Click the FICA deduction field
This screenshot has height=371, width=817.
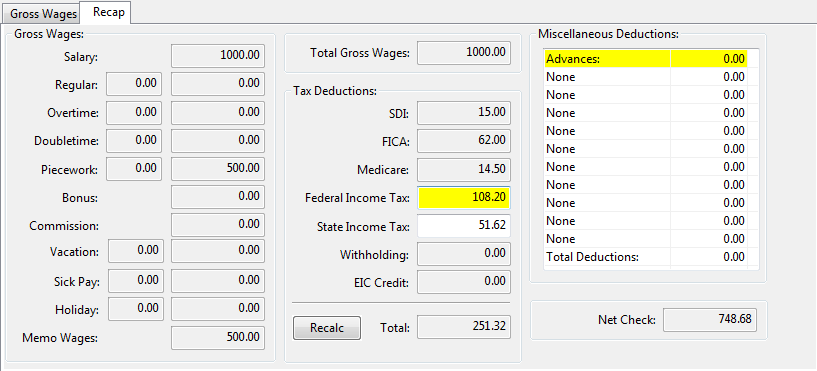(x=464, y=141)
